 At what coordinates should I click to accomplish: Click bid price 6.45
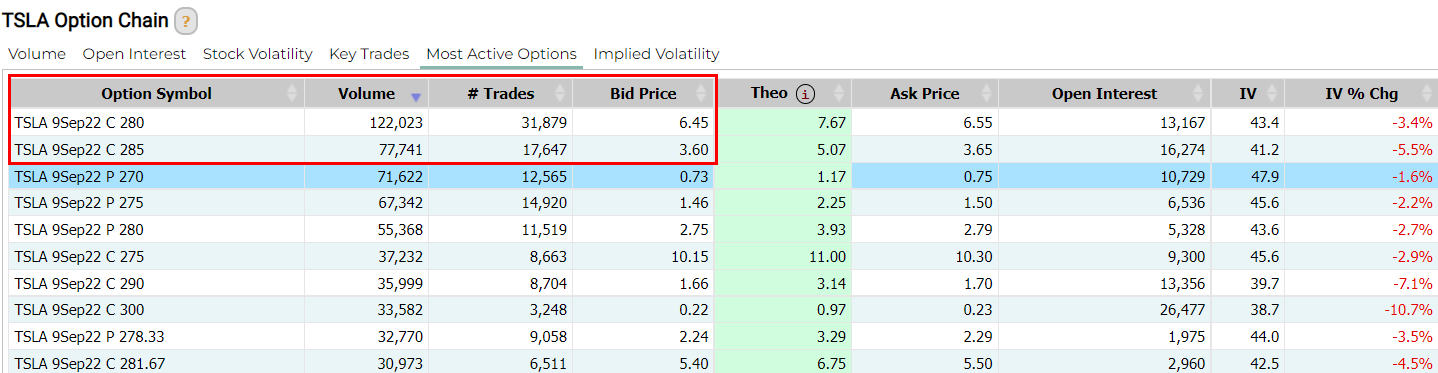click(x=693, y=123)
